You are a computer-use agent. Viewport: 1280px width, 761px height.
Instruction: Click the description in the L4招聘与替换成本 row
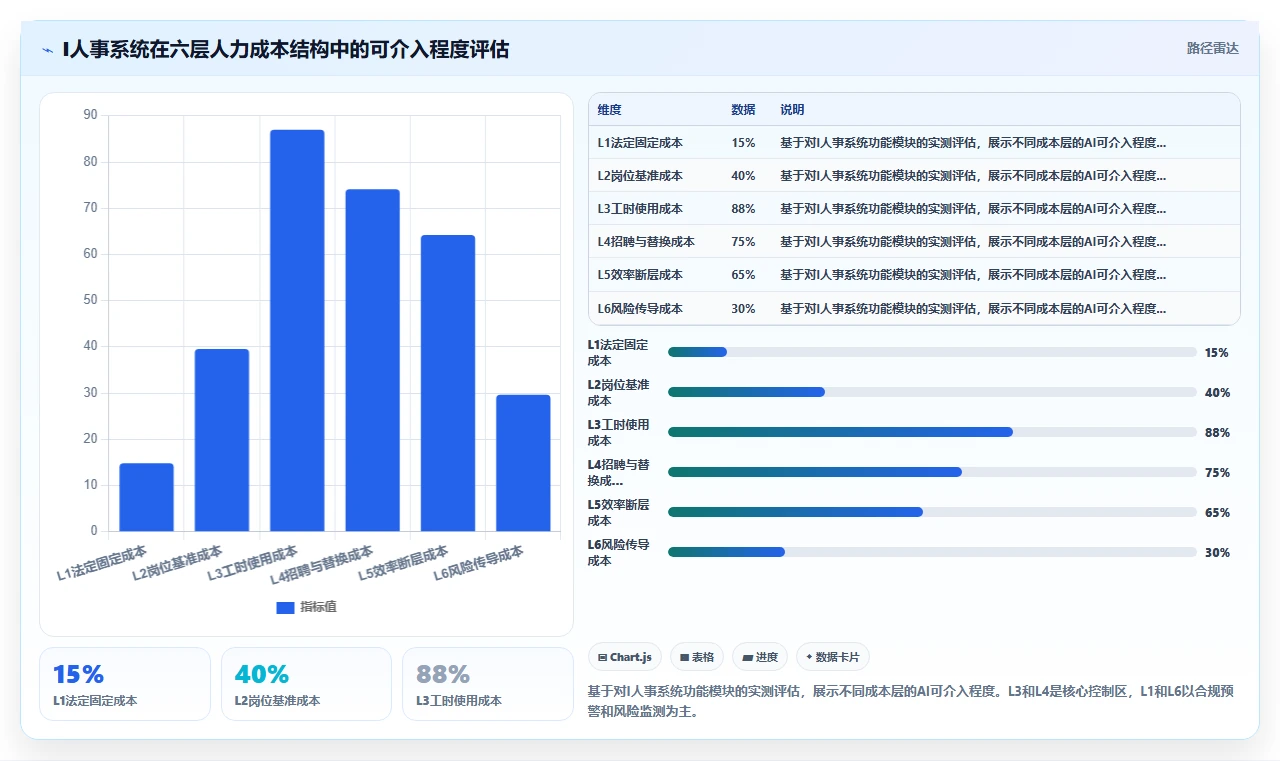[x=973, y=242]
